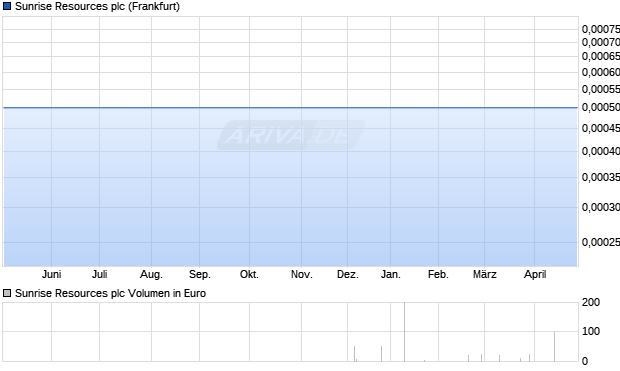Click the 0,00060 price axis value

point(601,72)
